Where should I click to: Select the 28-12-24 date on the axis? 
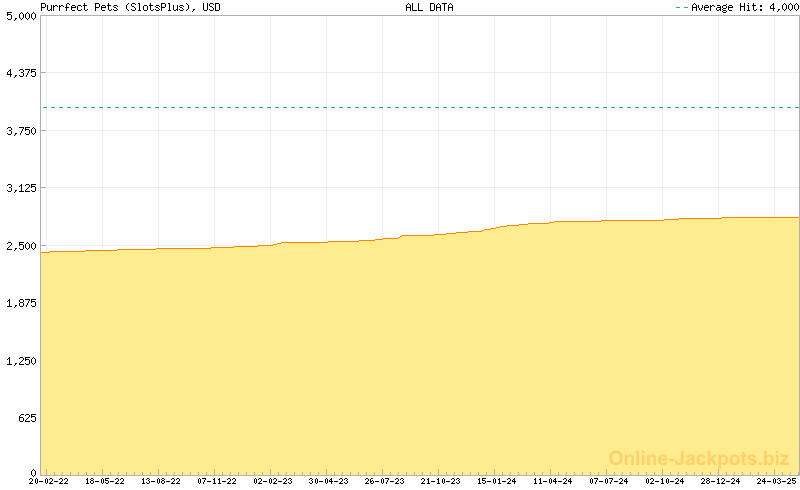click(x=720, y=481)
